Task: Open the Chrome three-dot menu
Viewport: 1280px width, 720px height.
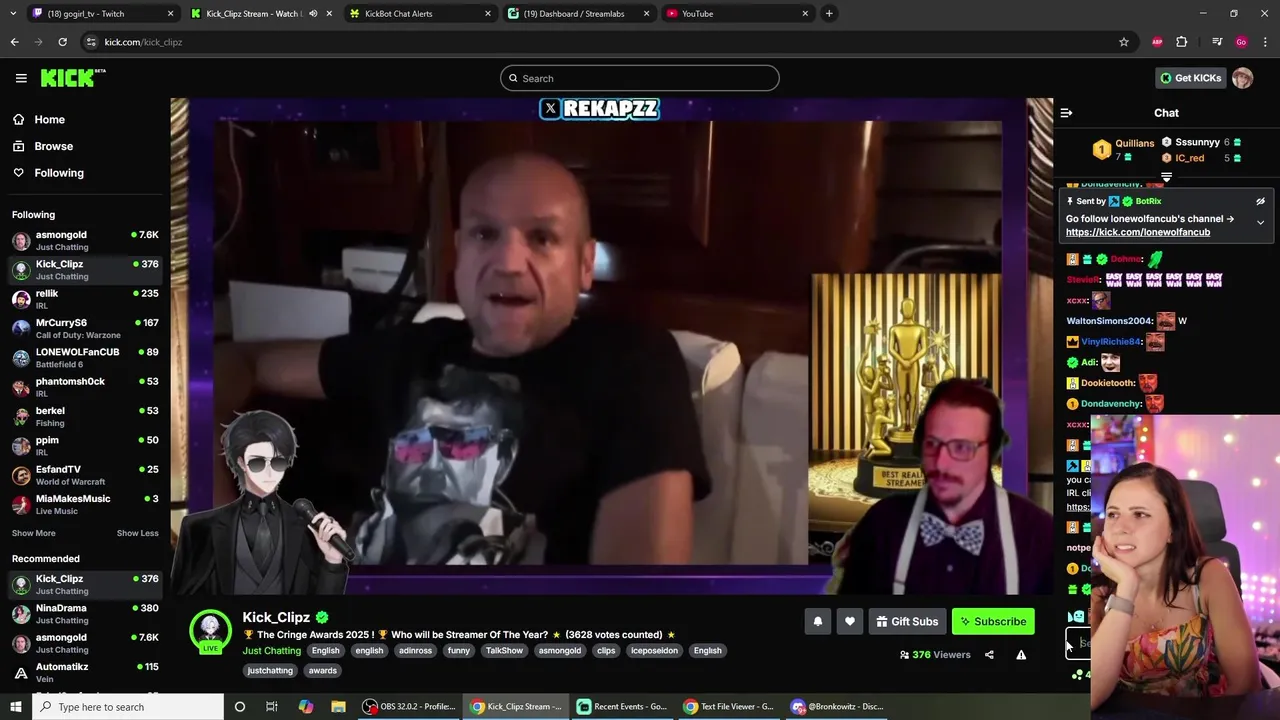Action: coord(1265,42)
